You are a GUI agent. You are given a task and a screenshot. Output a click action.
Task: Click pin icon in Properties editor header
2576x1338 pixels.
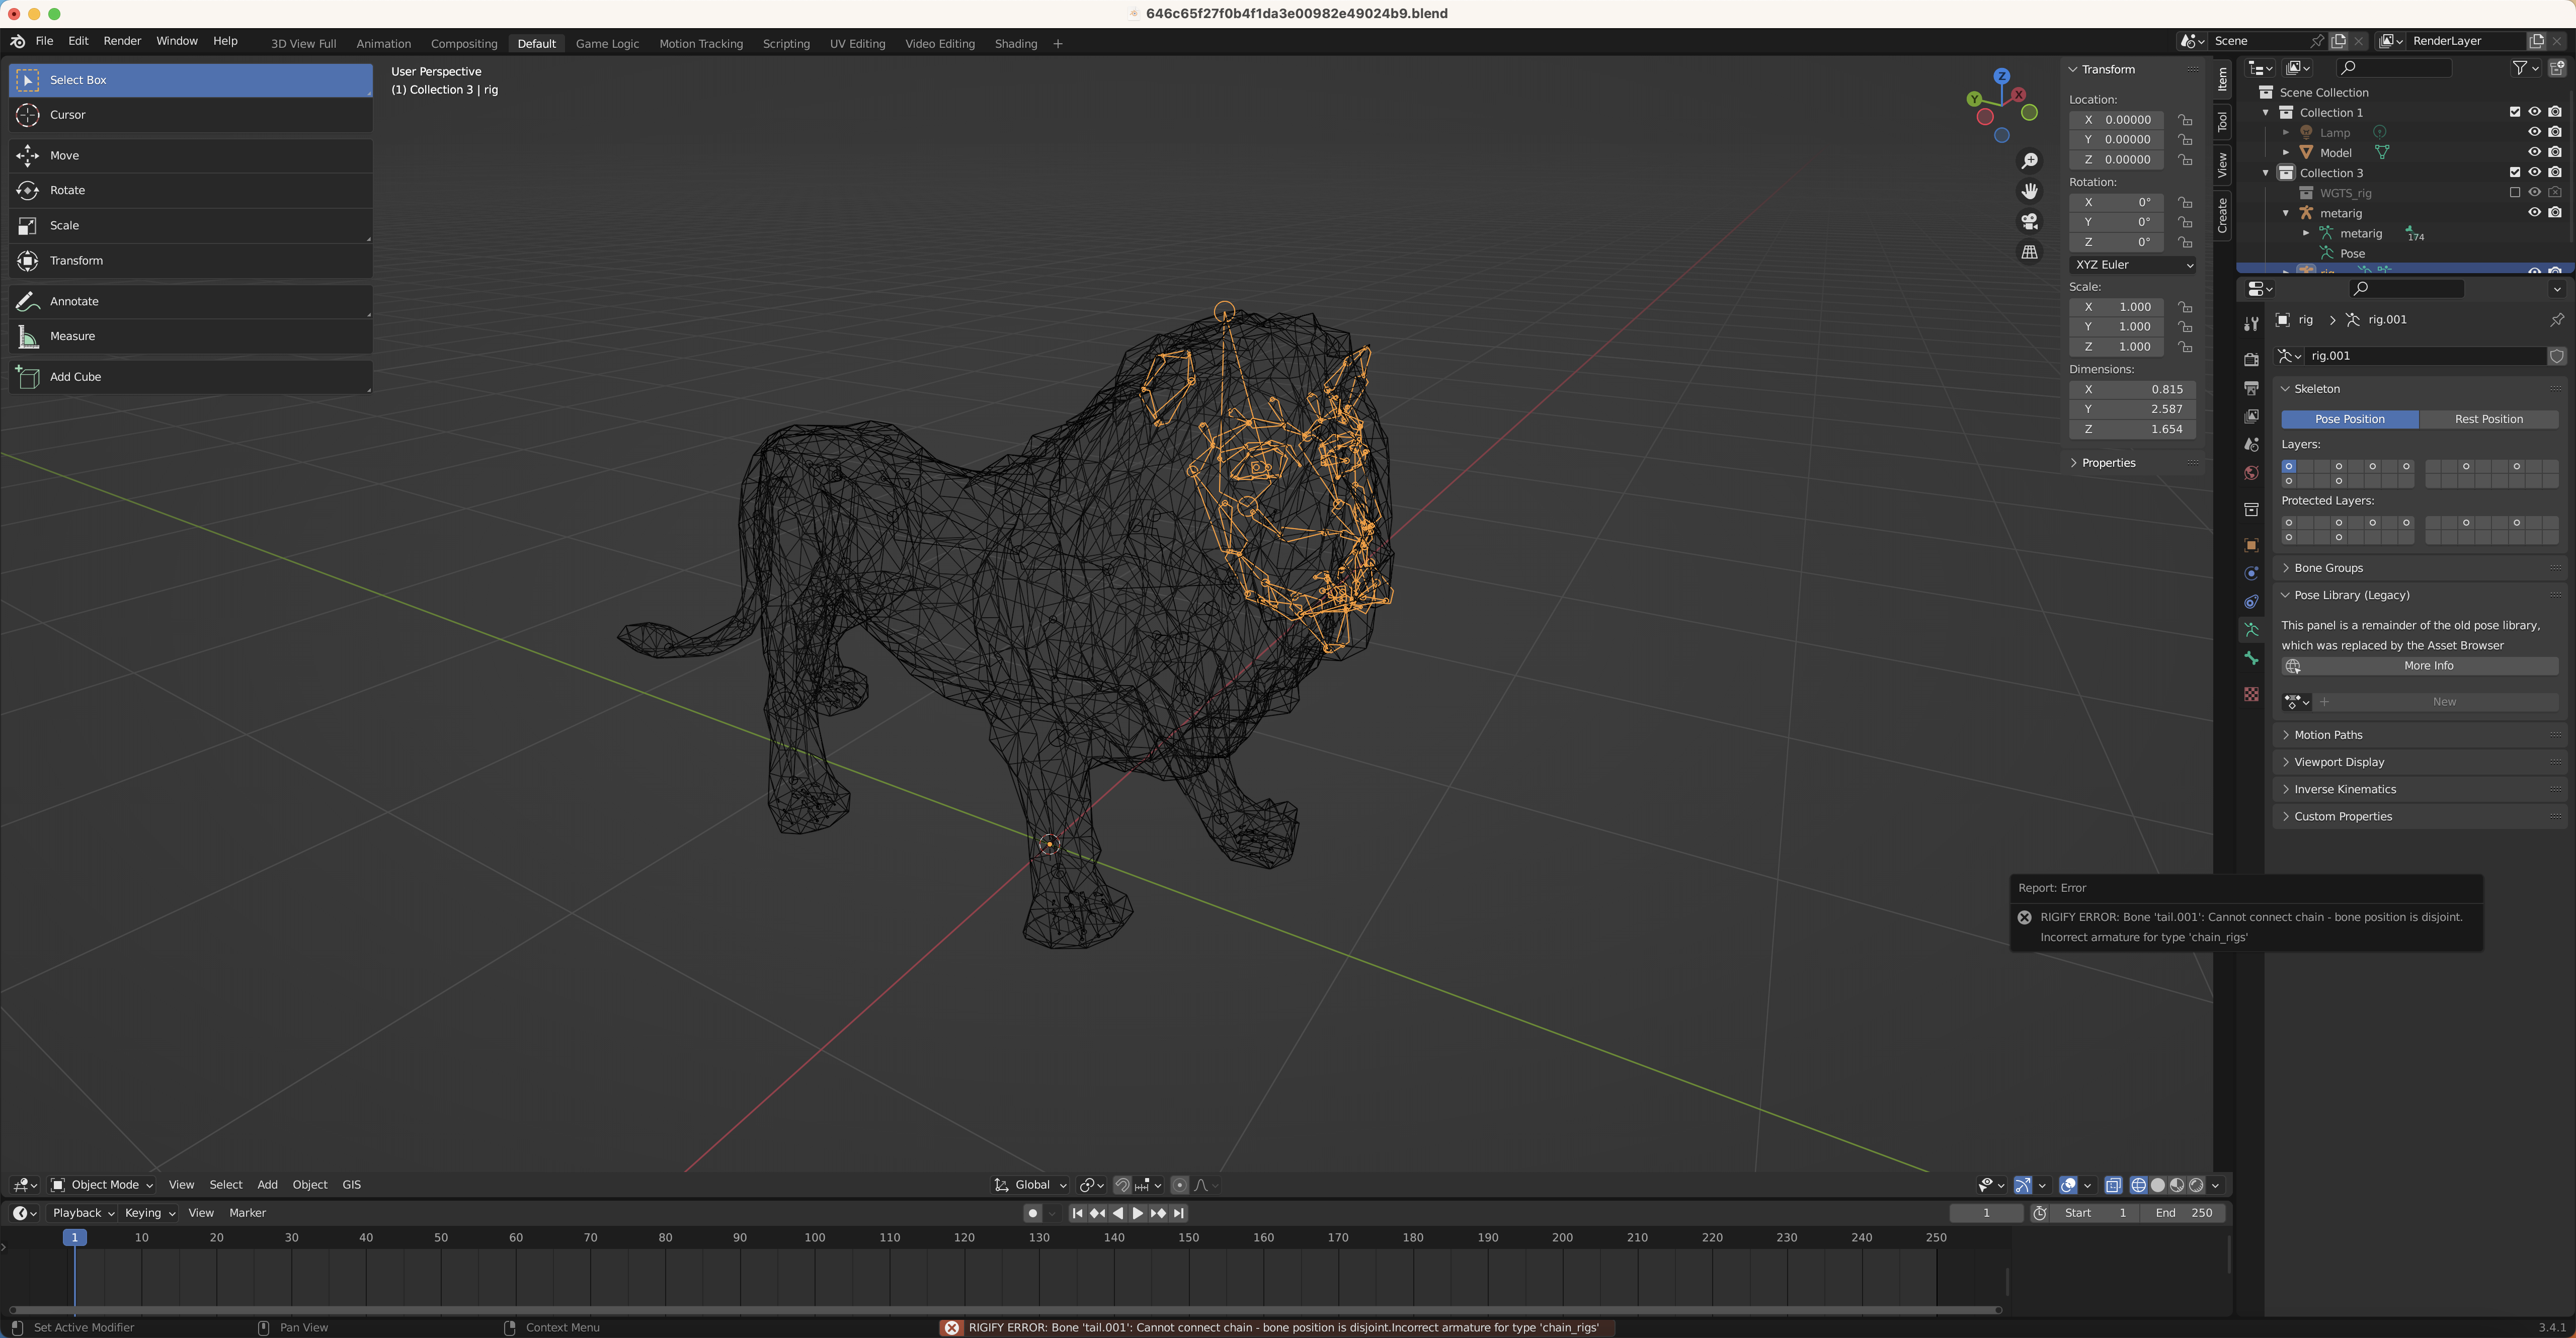pyautogui.click(x=2556, y=320)
